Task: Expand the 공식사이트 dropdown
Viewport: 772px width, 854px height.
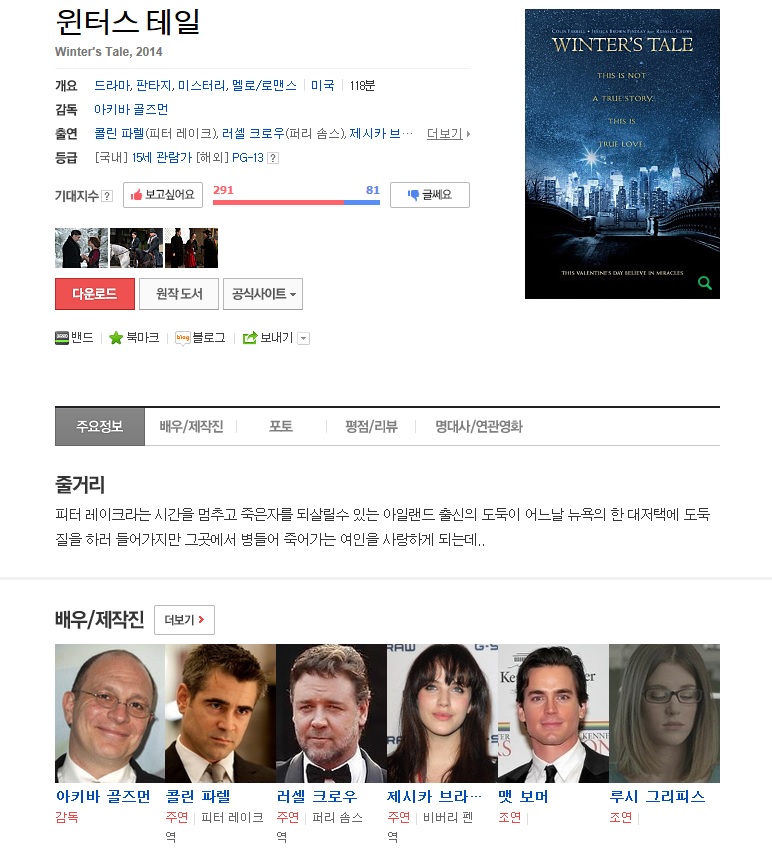Action: tap(263, 294)
